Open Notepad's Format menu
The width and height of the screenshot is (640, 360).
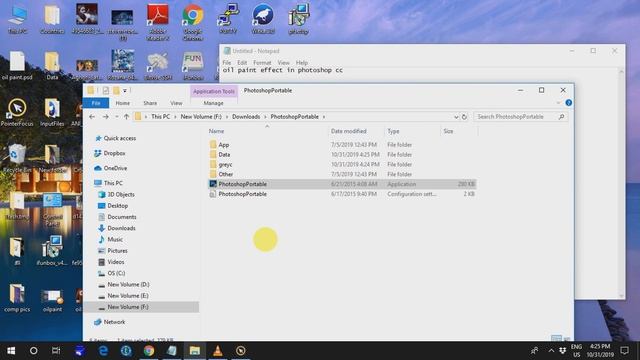click(x=262, y=62)
